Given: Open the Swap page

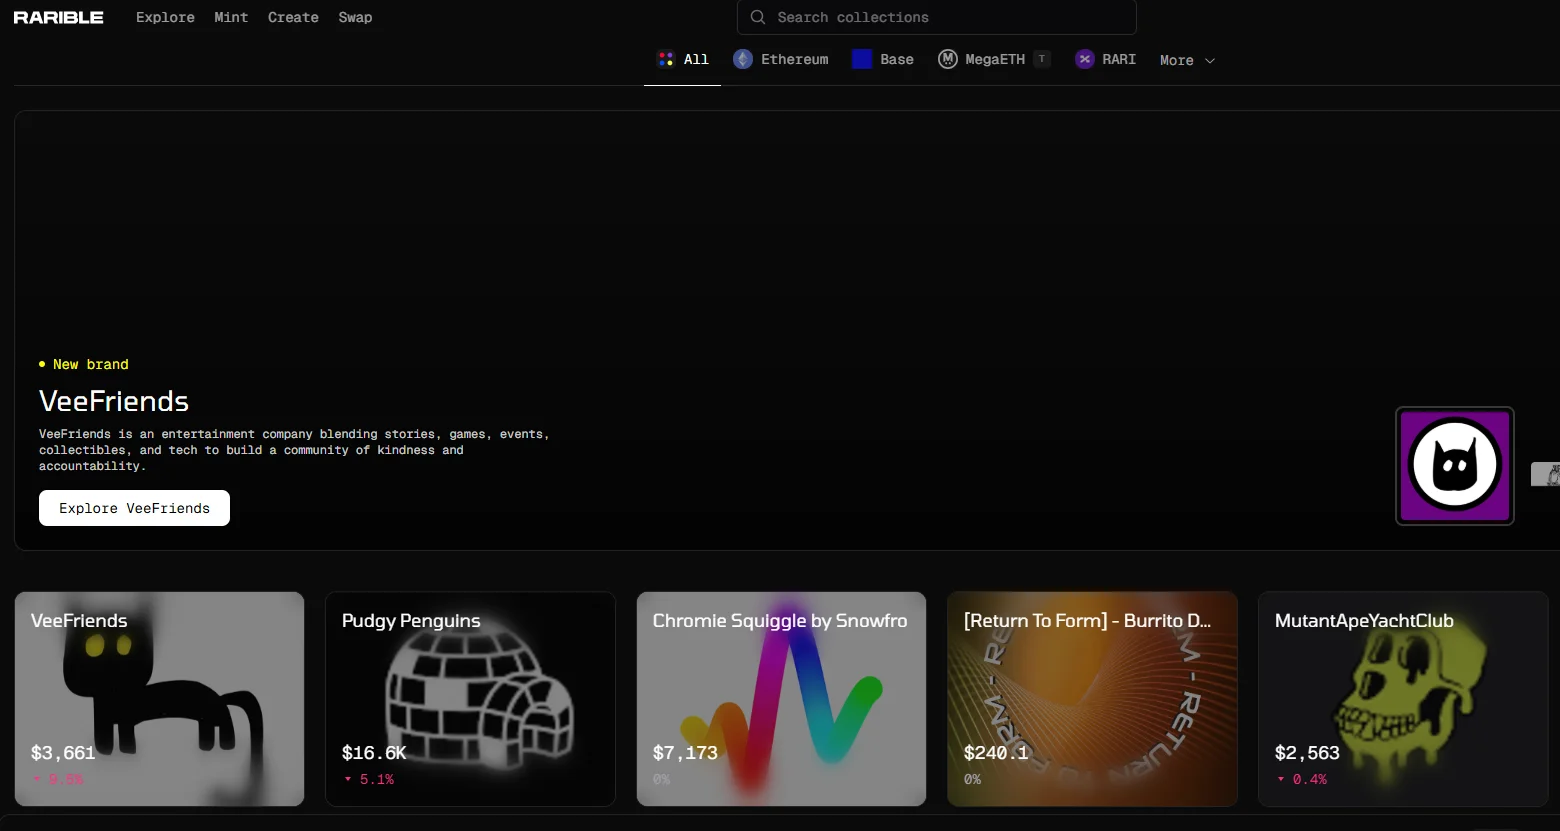Looking at the screenshot, I should [355, 17].
